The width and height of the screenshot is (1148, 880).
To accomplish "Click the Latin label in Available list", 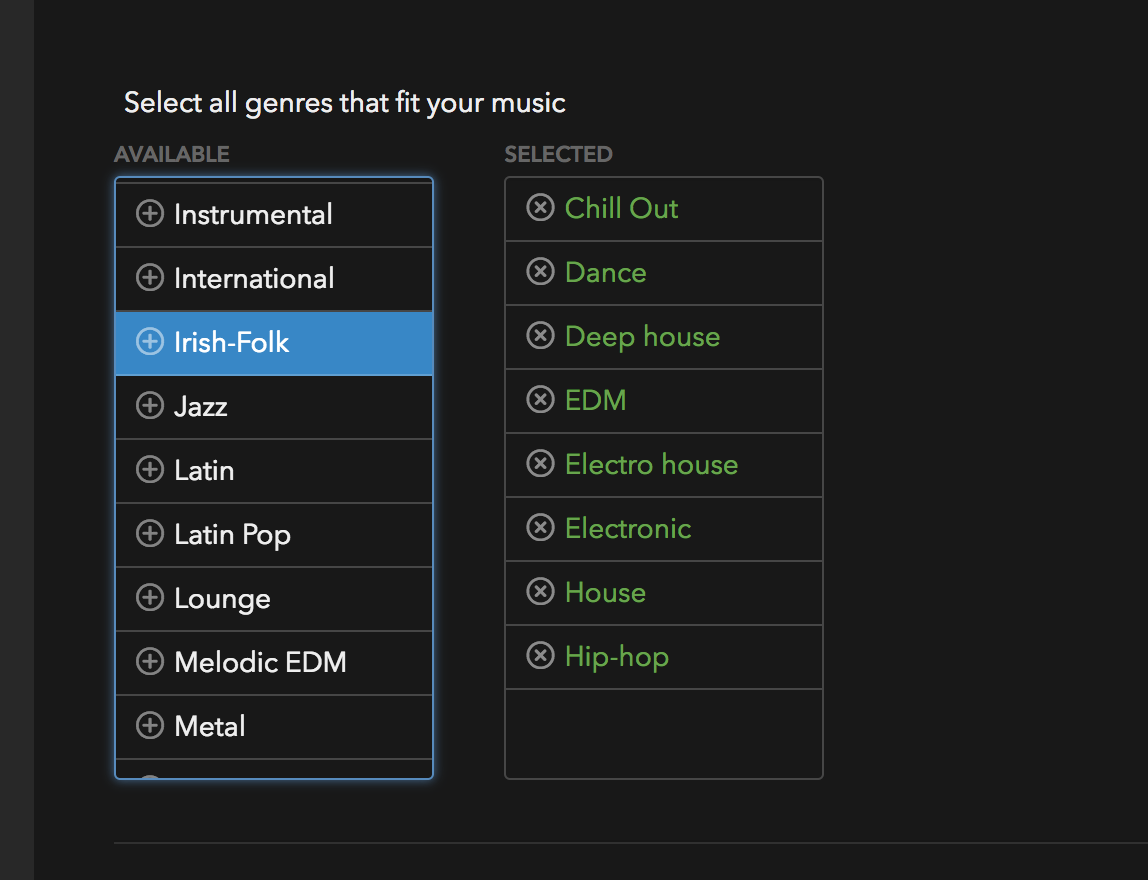I will pos(204,470).
